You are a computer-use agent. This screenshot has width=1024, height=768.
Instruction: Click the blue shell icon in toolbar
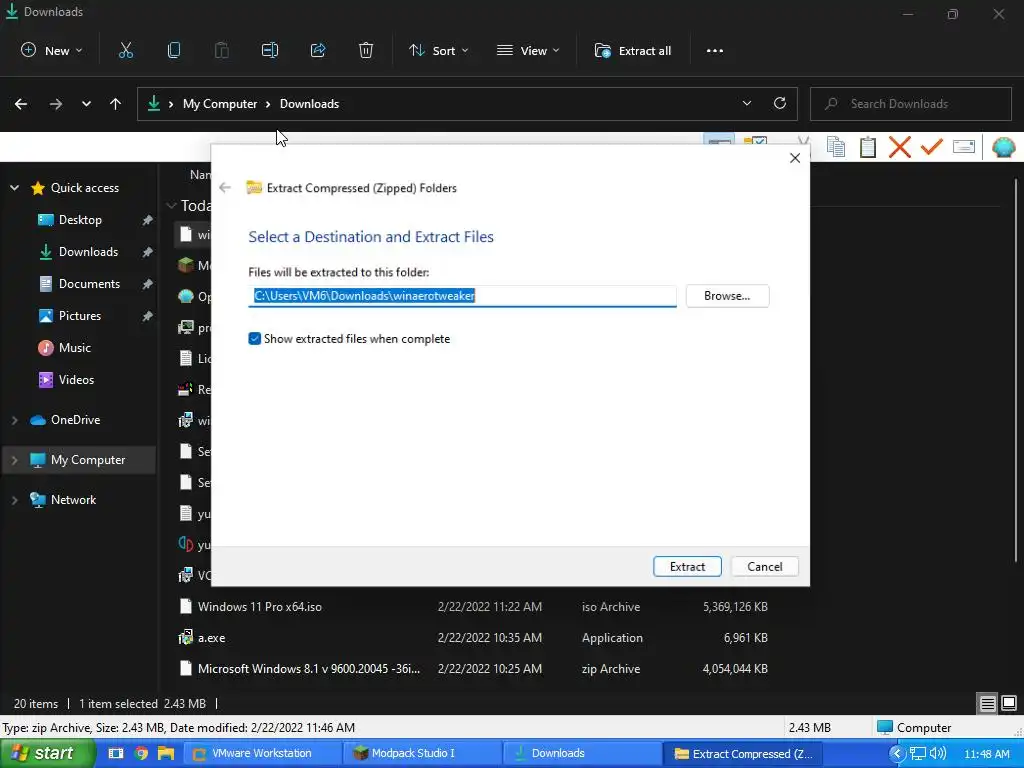(1004, 147)
